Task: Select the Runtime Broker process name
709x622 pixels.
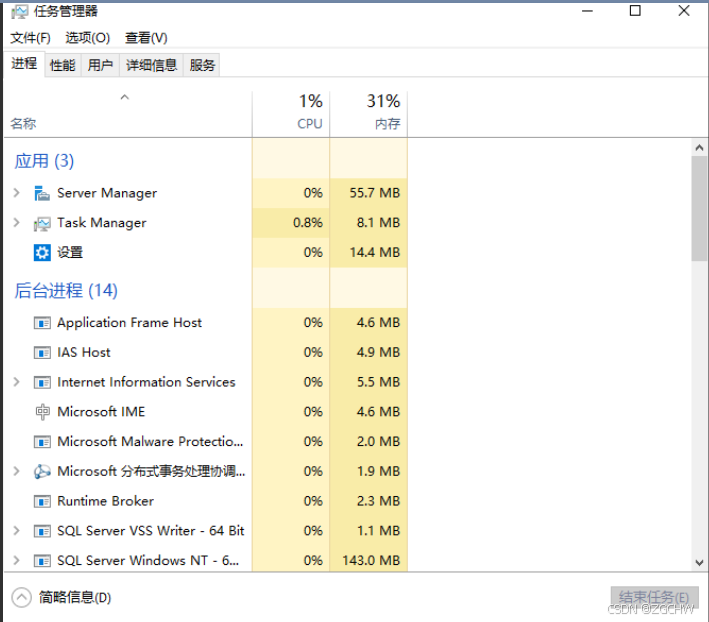Action: pos(105,501)
